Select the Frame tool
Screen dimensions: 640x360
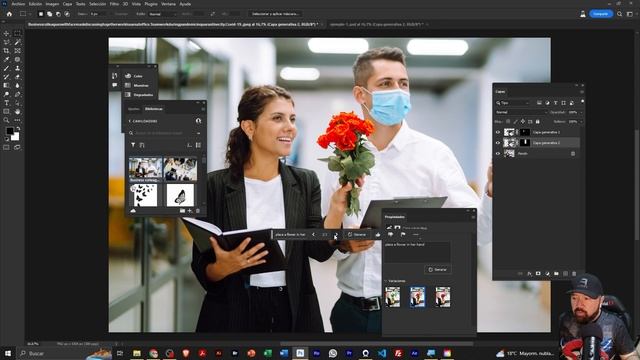(x=17, y=51)
